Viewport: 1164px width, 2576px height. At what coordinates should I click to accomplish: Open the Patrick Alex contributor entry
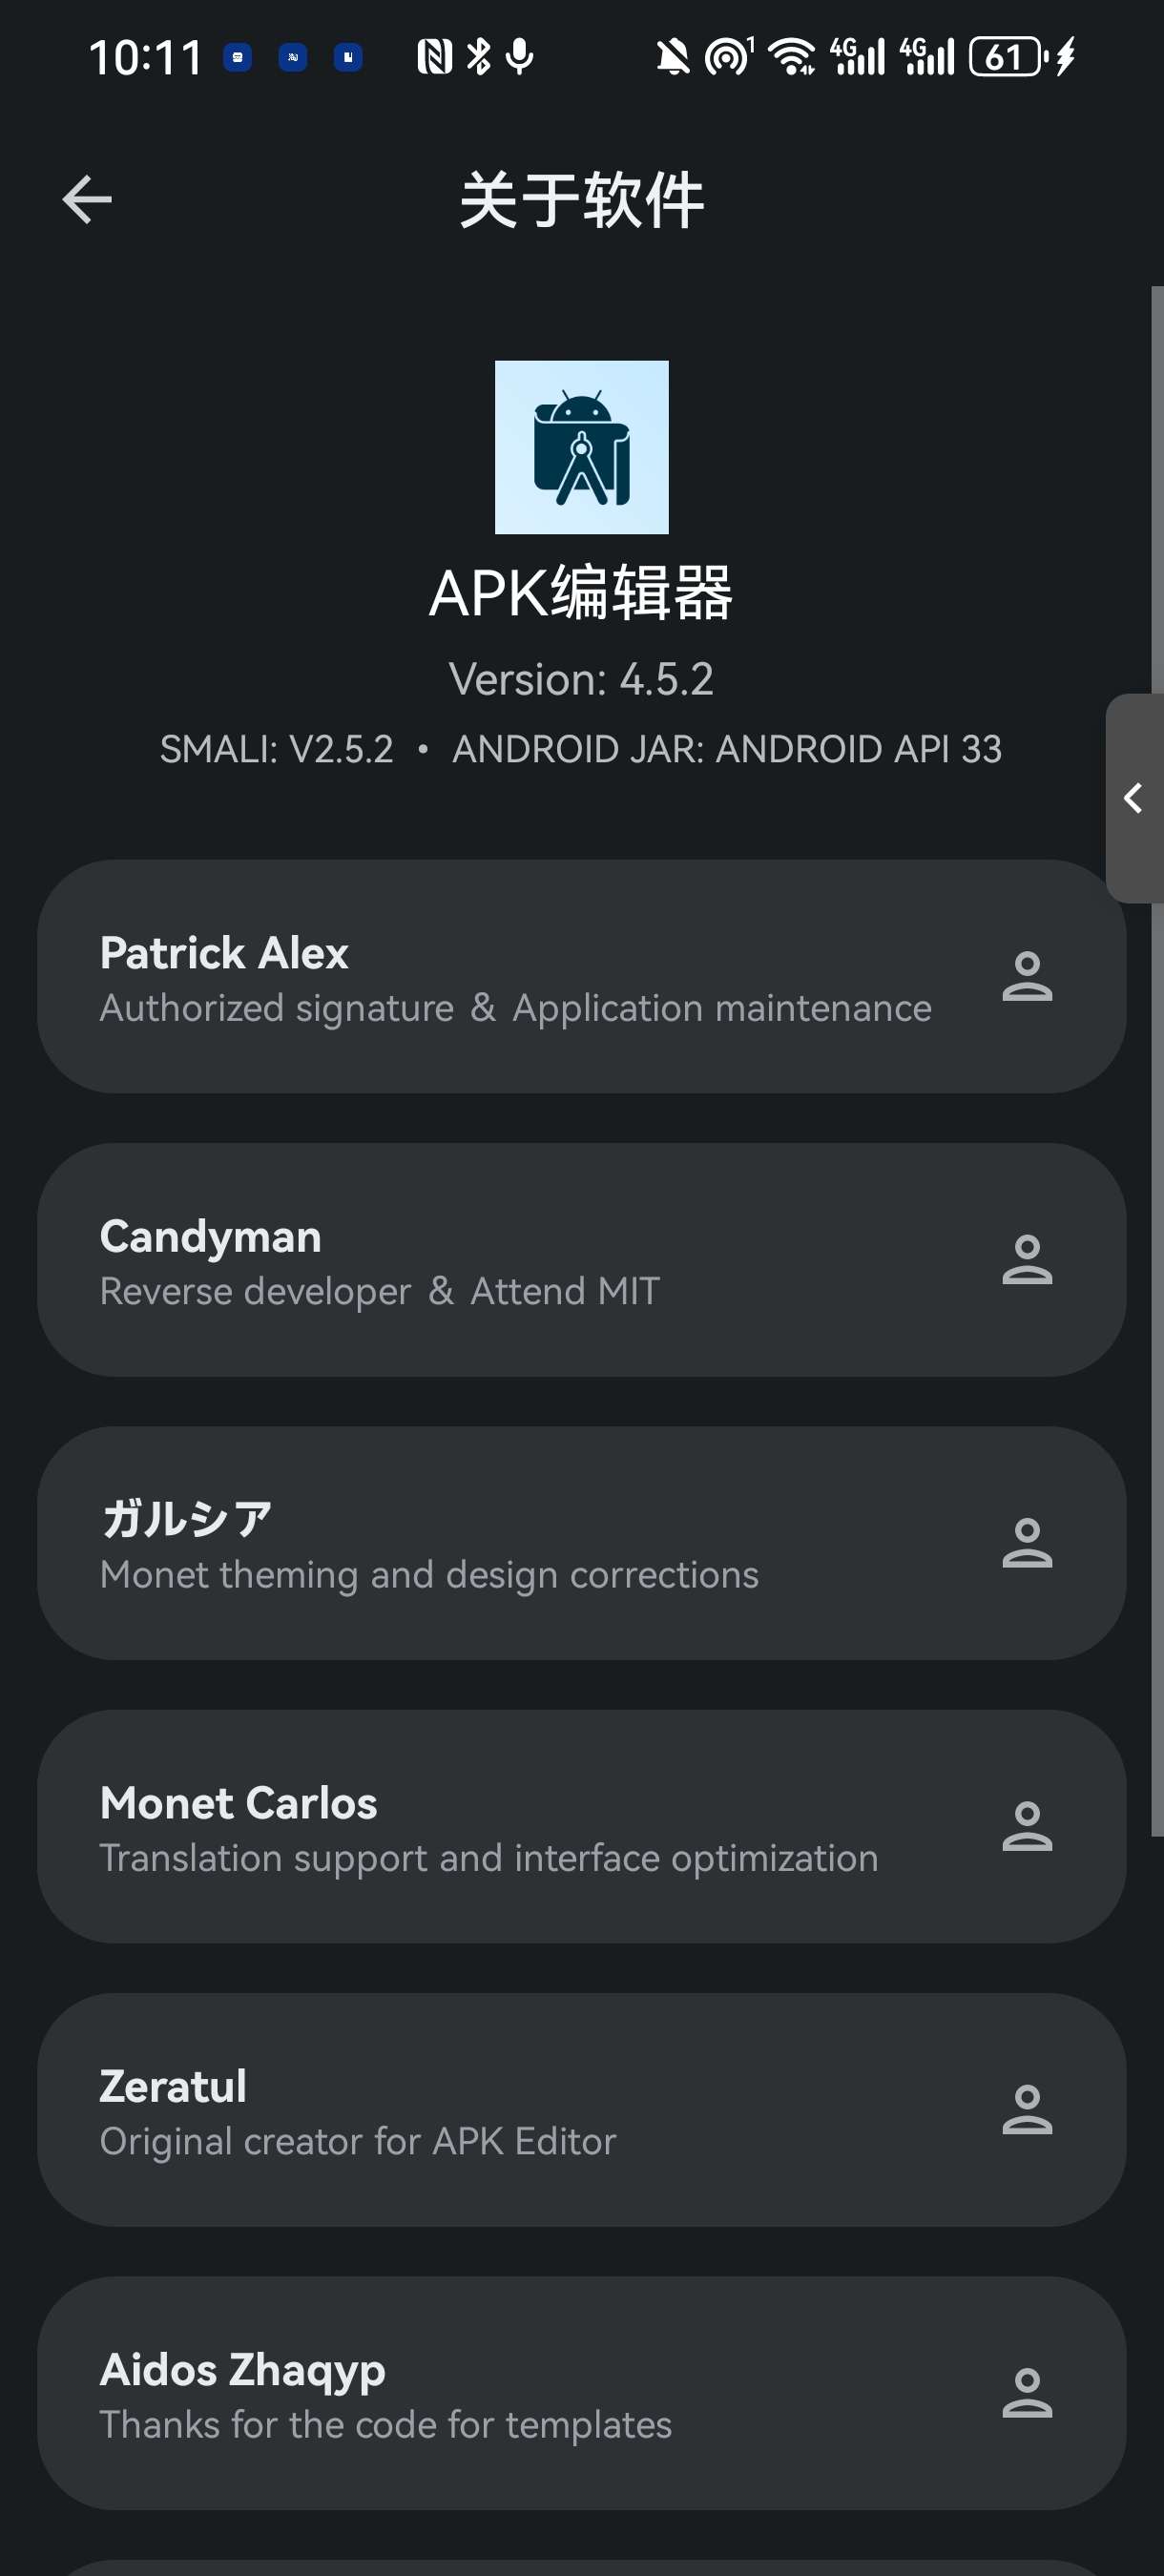pyautogui.click(x=581, y=976)
